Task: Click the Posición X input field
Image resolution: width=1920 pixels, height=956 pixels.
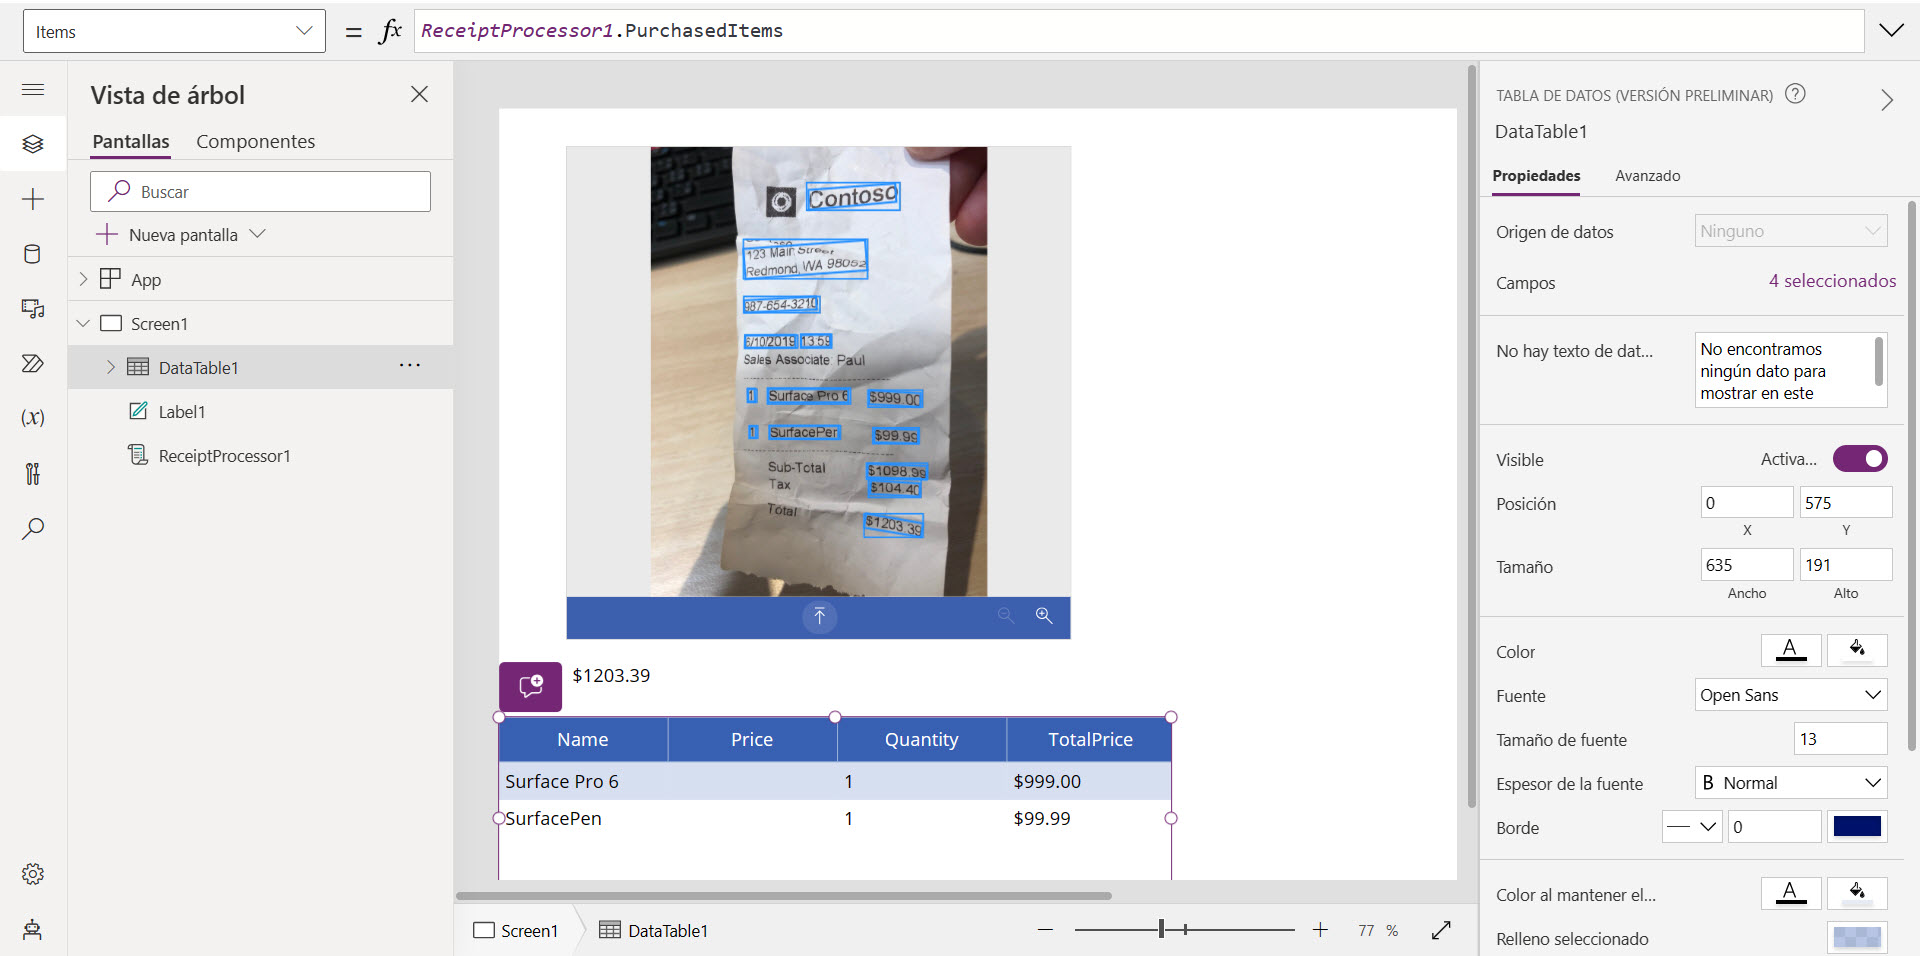Action: coord(1747,503)
